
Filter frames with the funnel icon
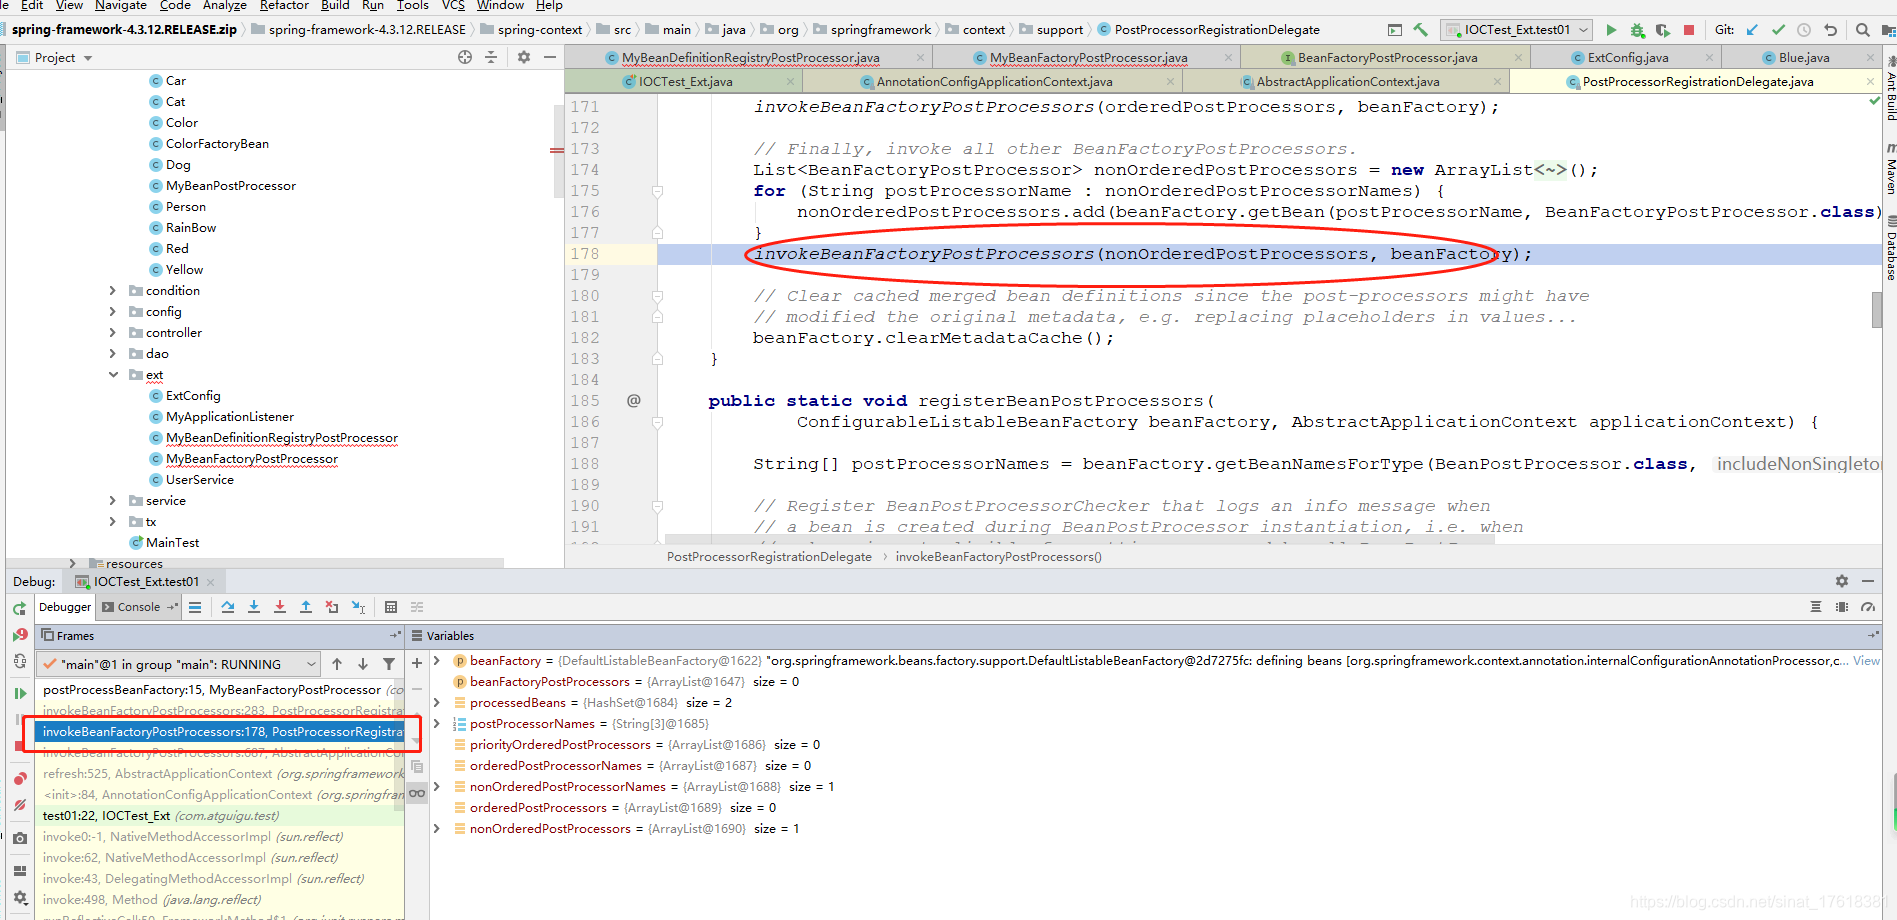coord(389,664)
